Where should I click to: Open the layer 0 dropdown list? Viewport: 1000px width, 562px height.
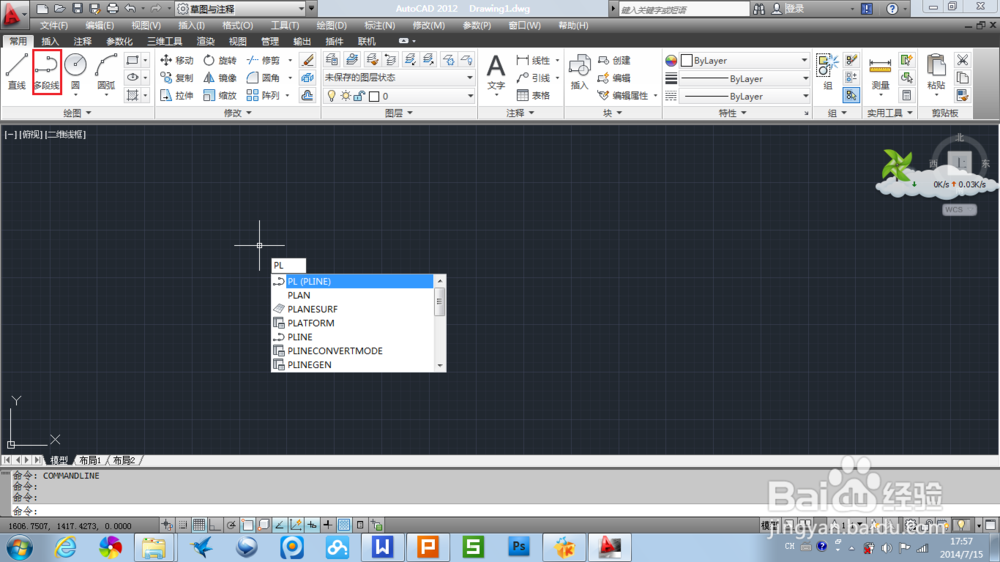pyautogui.click(x=399, y=96)
